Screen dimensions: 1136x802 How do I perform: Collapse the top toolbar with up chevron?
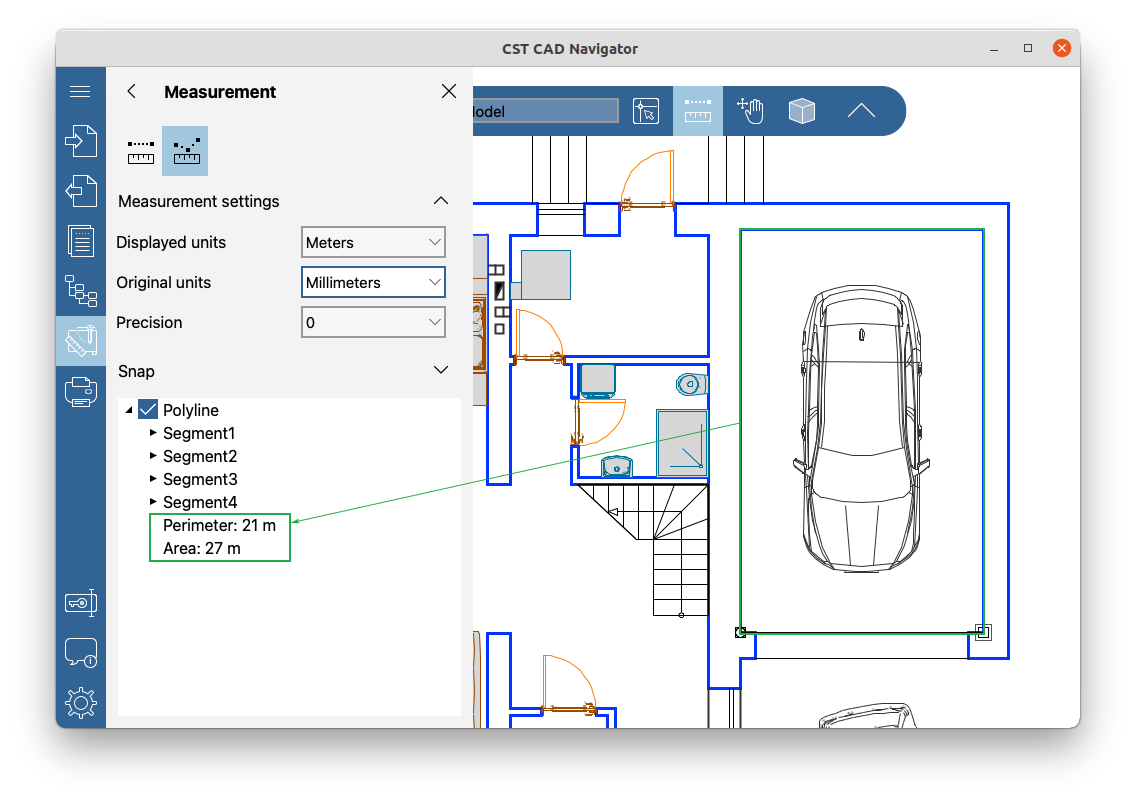coord(861,111)
